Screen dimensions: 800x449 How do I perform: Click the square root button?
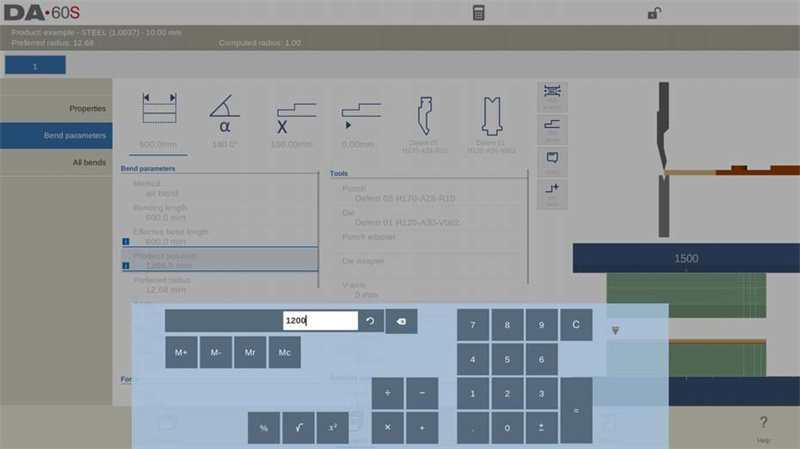pyautogui.click(x=298, y=428)
